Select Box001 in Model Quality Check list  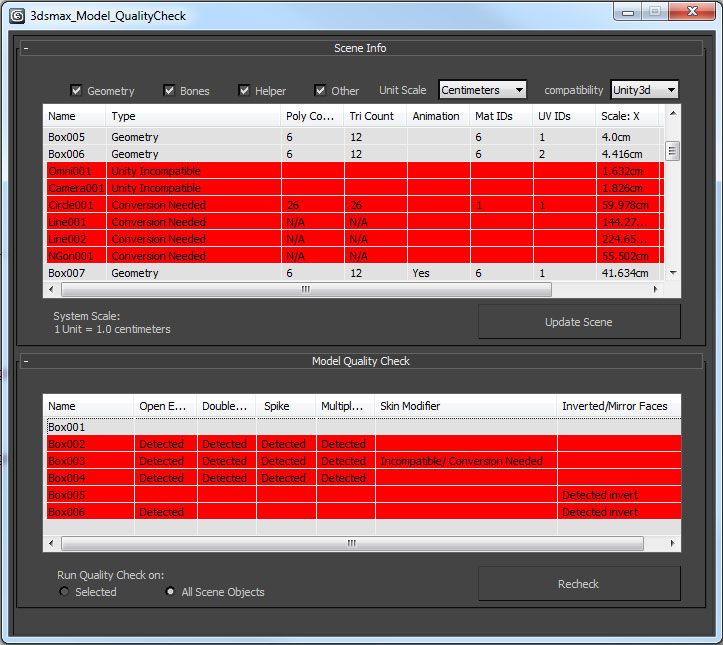pos(363,427)
